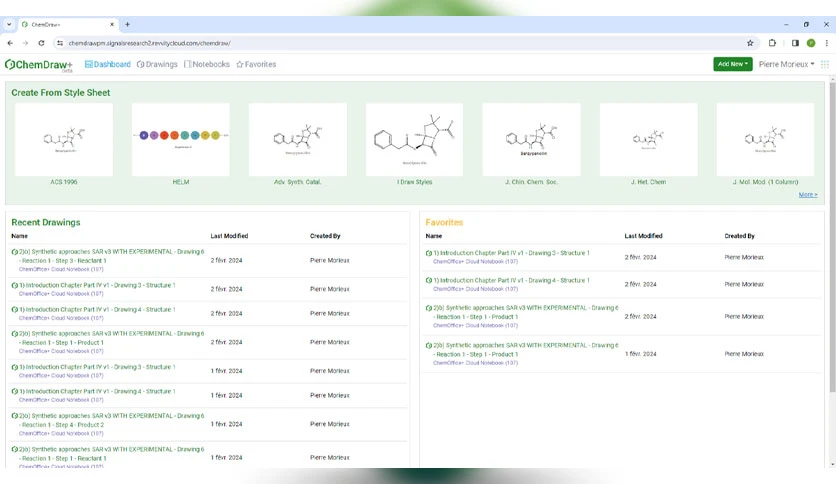Choose J. Mol. Mod. (1 Column) style sheet
Viewport: 836px width, 484px height.
765,140
